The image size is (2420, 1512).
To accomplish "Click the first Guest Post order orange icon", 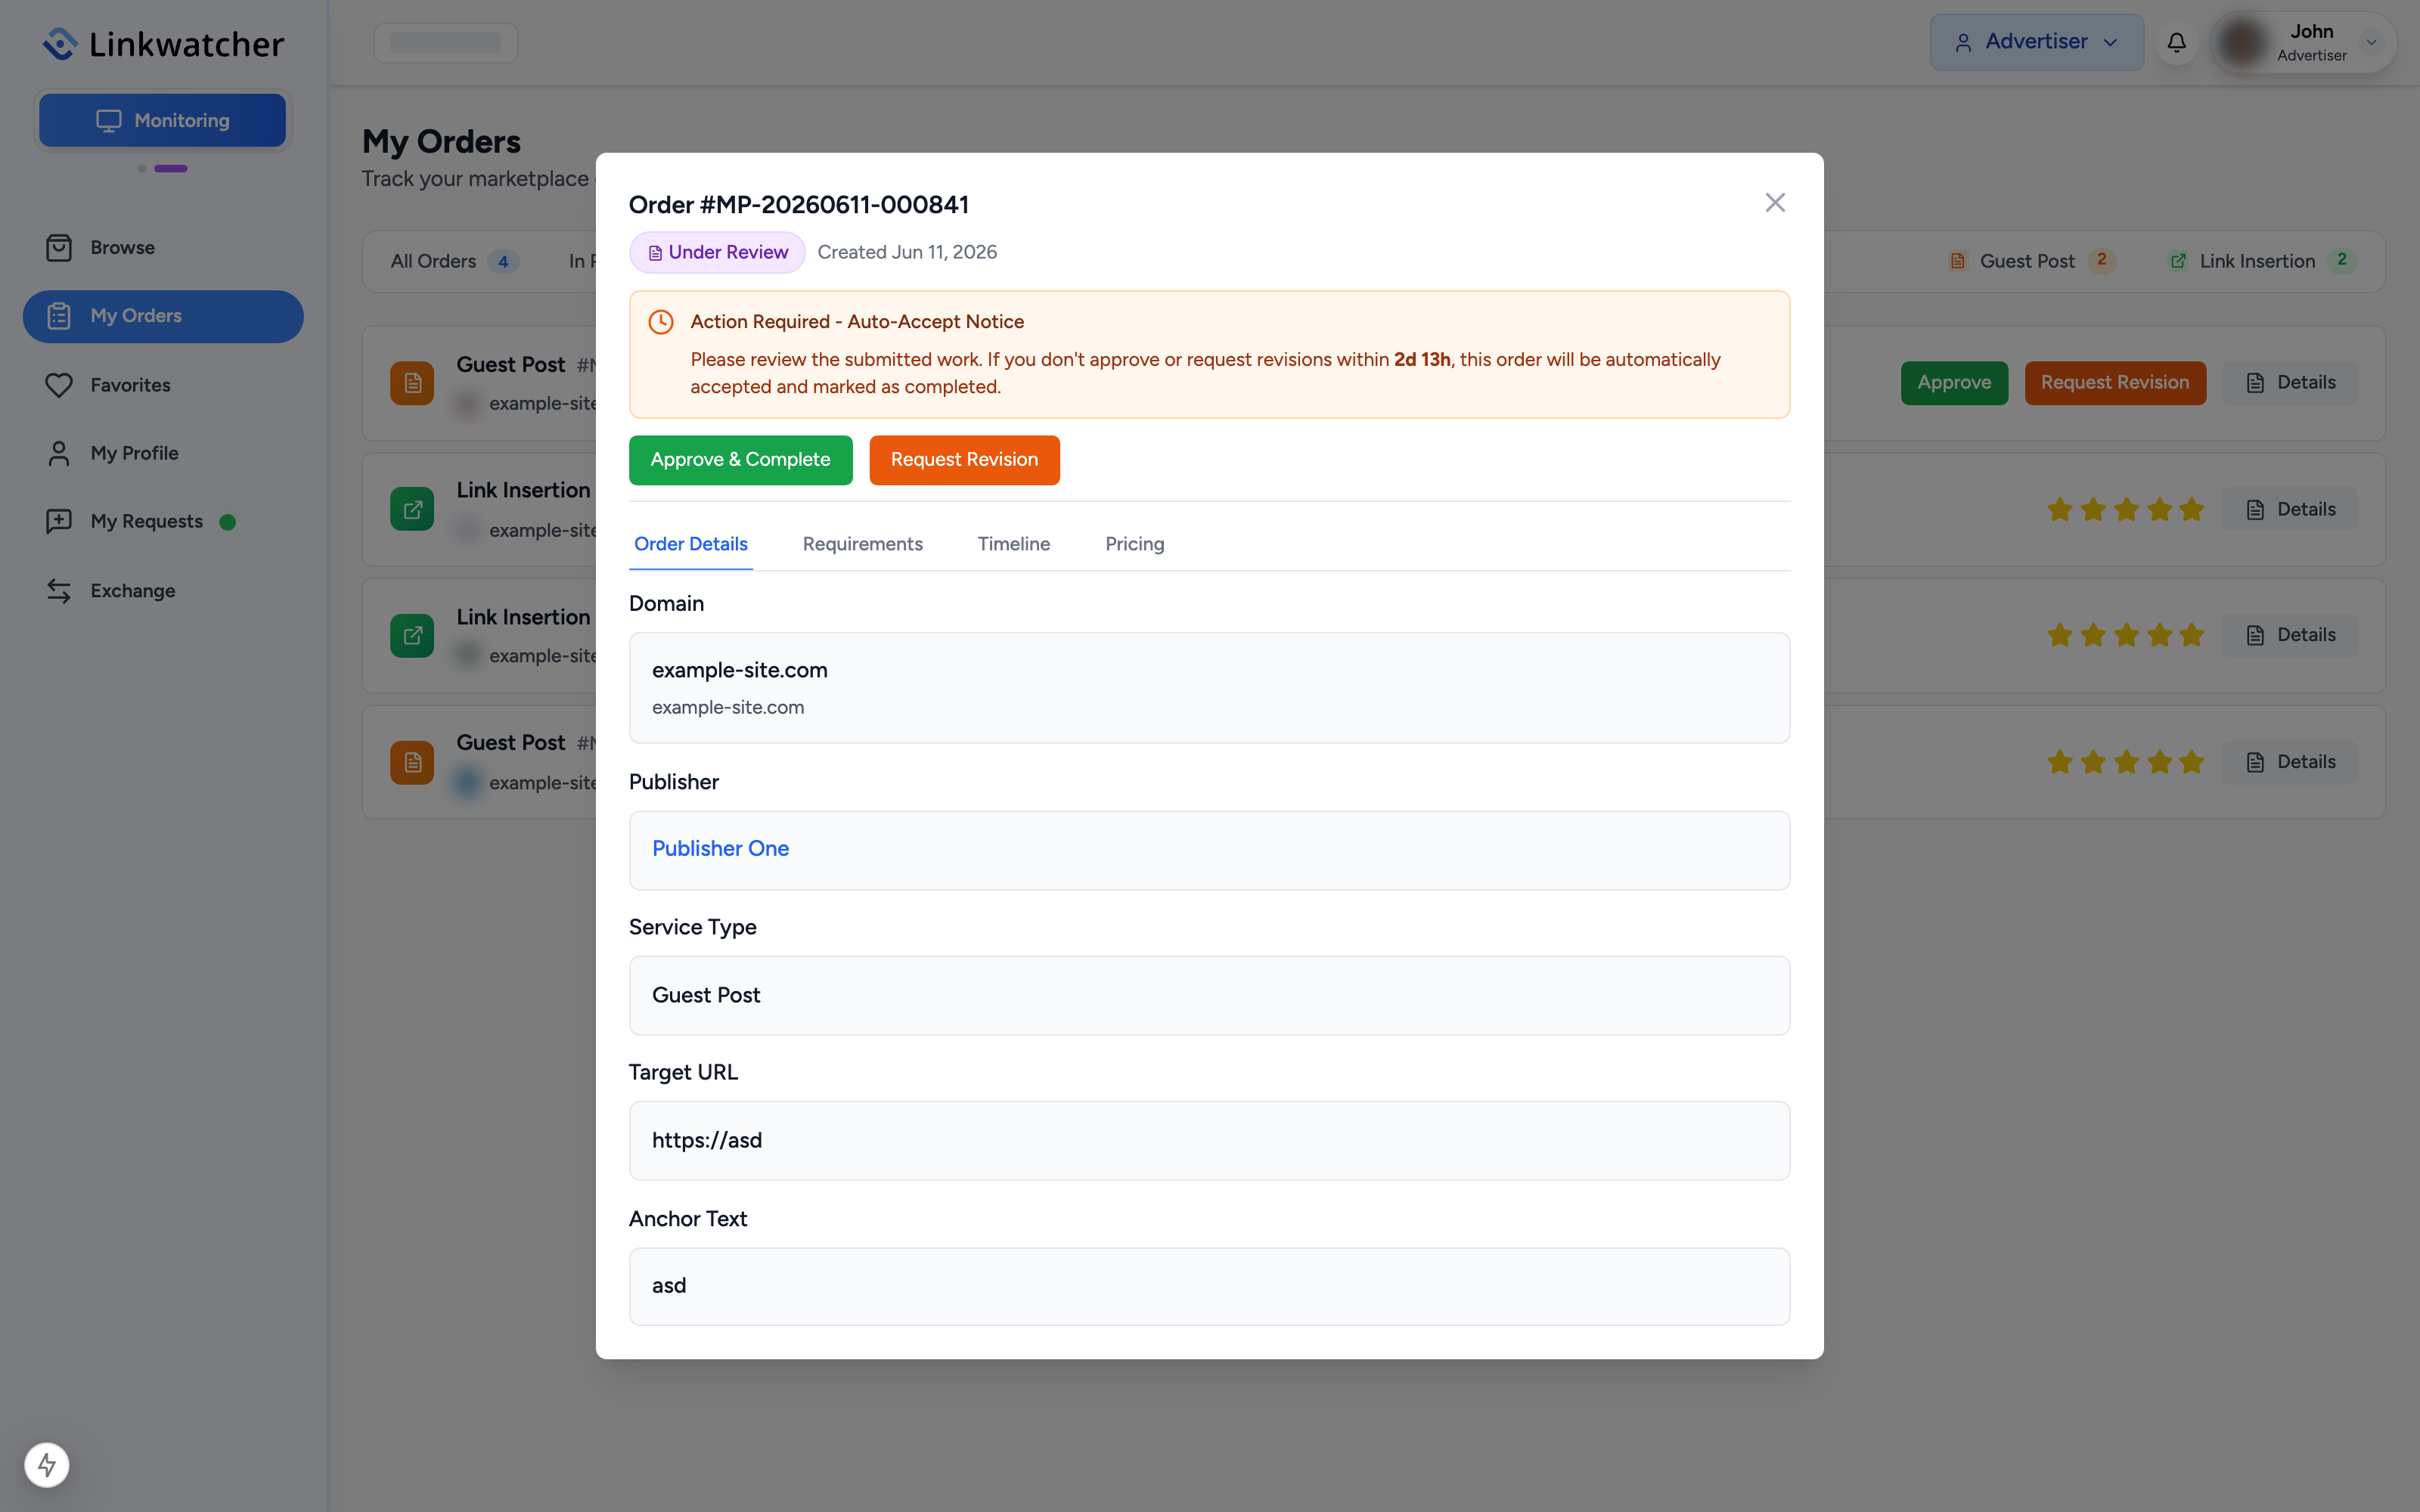I will 412,383.
